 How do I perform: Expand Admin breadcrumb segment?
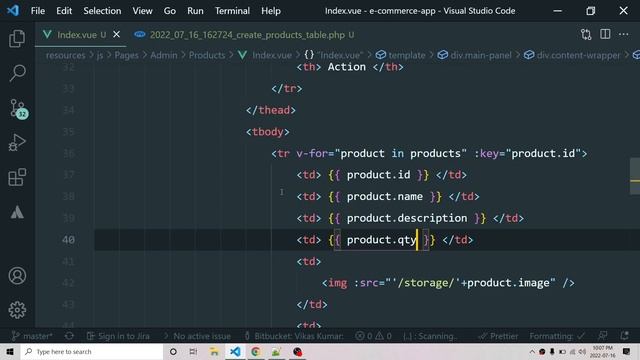164,55
